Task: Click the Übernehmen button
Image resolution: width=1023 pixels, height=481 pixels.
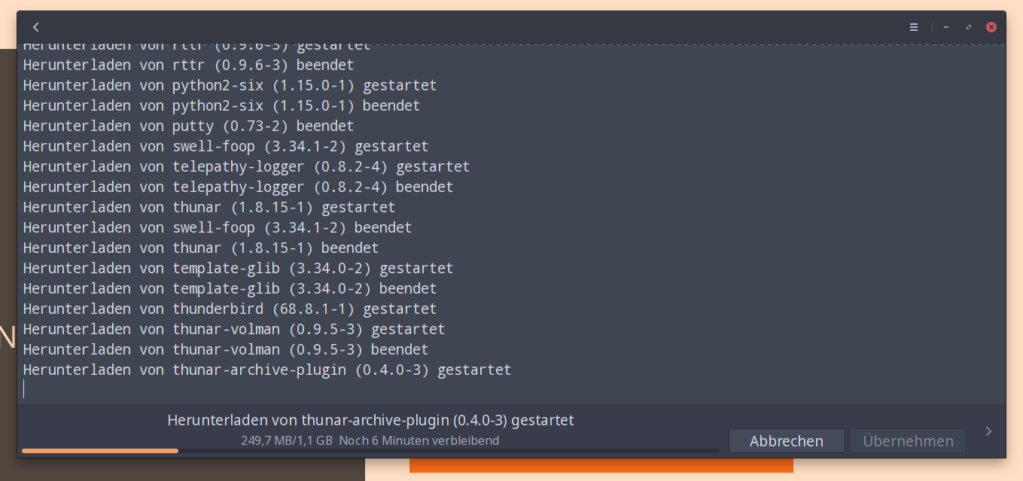Action: click(908, 441)
